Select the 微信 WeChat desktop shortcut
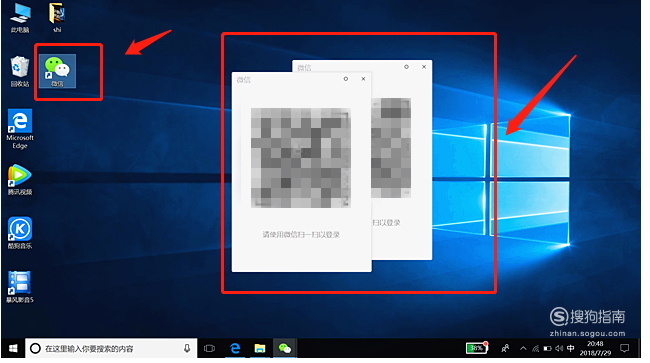 tap(57, 71)
